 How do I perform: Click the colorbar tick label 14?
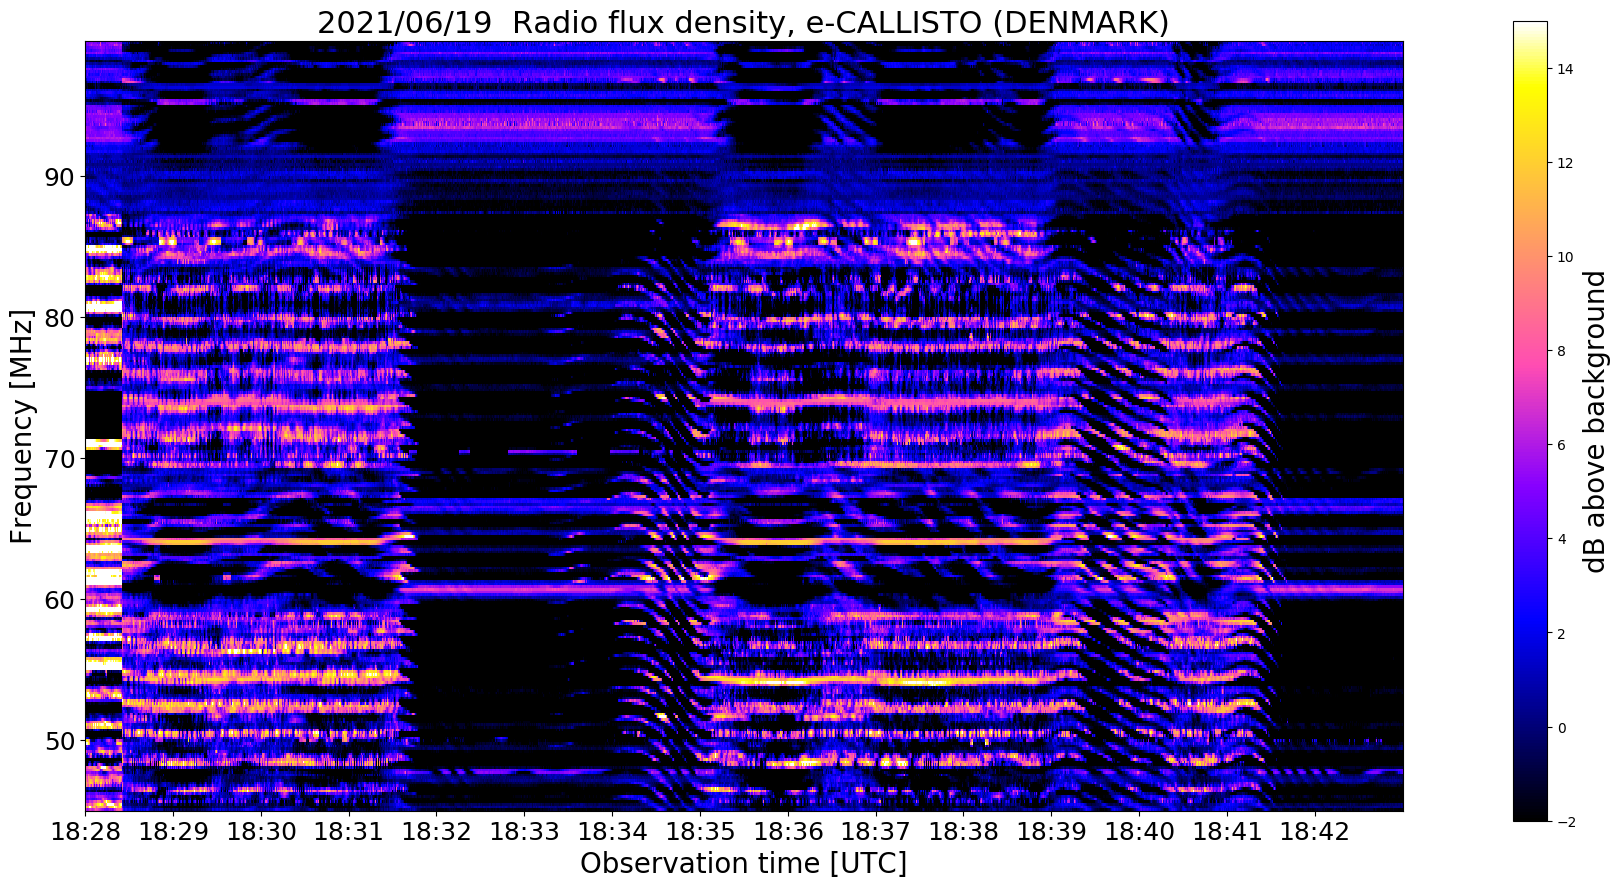point(1564,69)
